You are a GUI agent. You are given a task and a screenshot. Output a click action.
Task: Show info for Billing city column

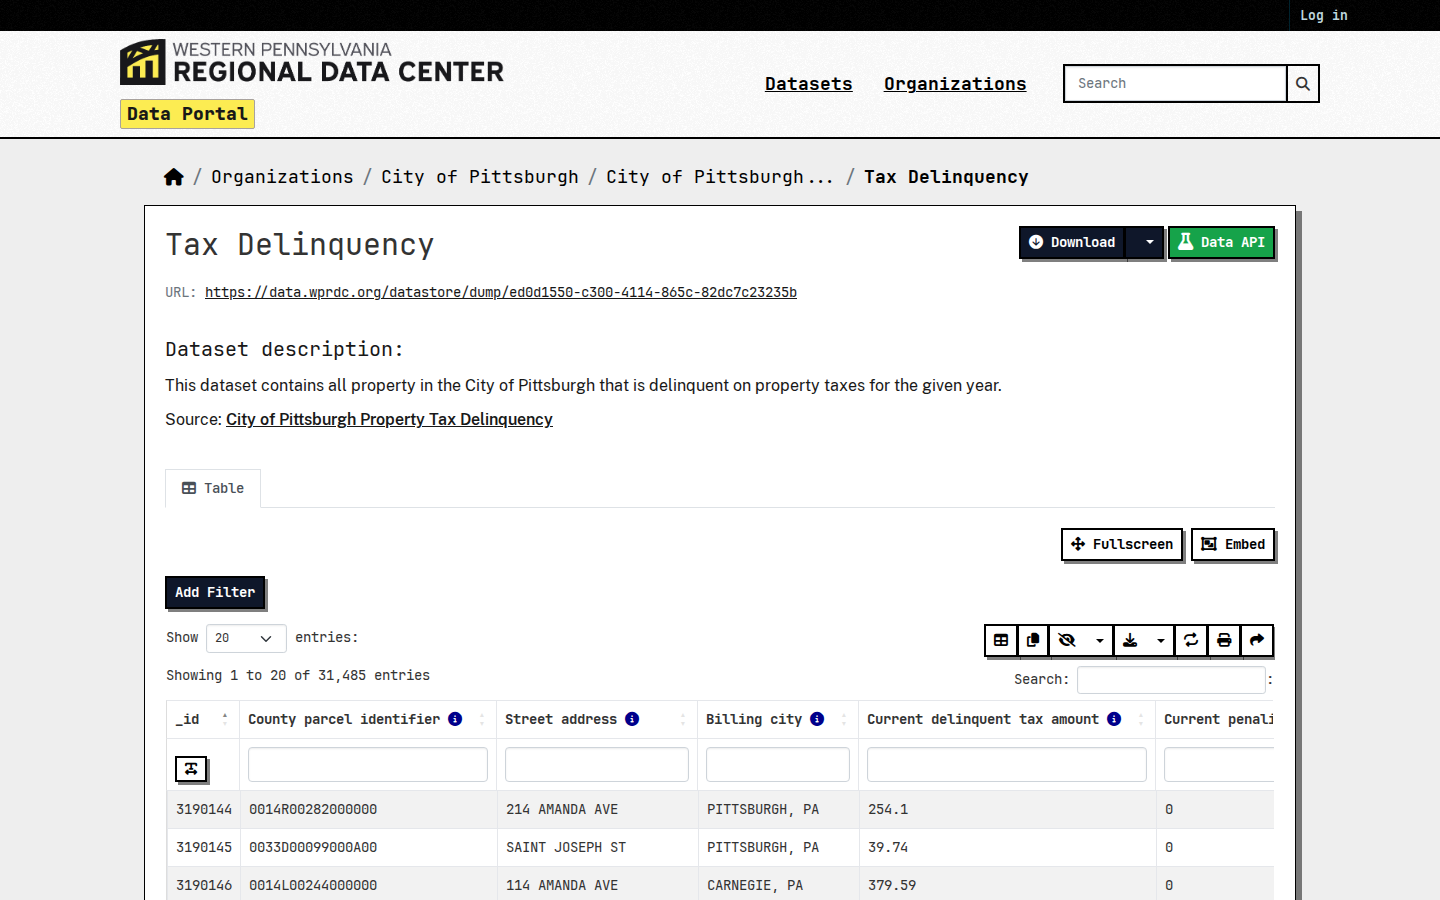click(x=817, y=719)
